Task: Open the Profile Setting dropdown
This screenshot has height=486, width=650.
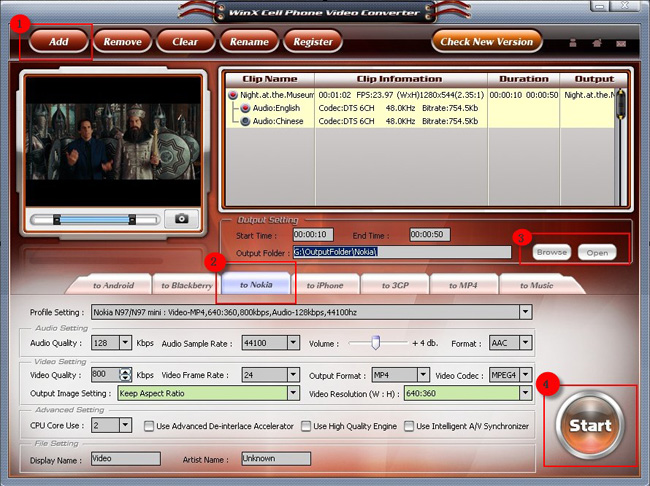Action: click(x=525, y=312)
